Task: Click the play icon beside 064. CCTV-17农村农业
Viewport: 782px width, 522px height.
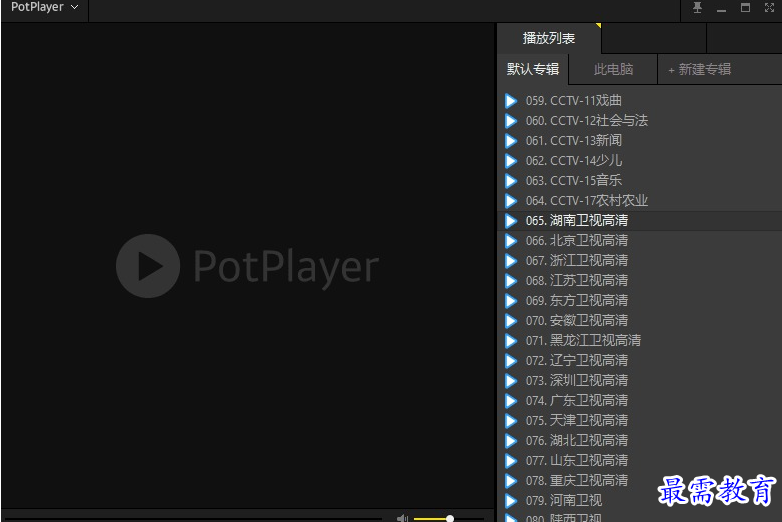Action: pos(511,200)
